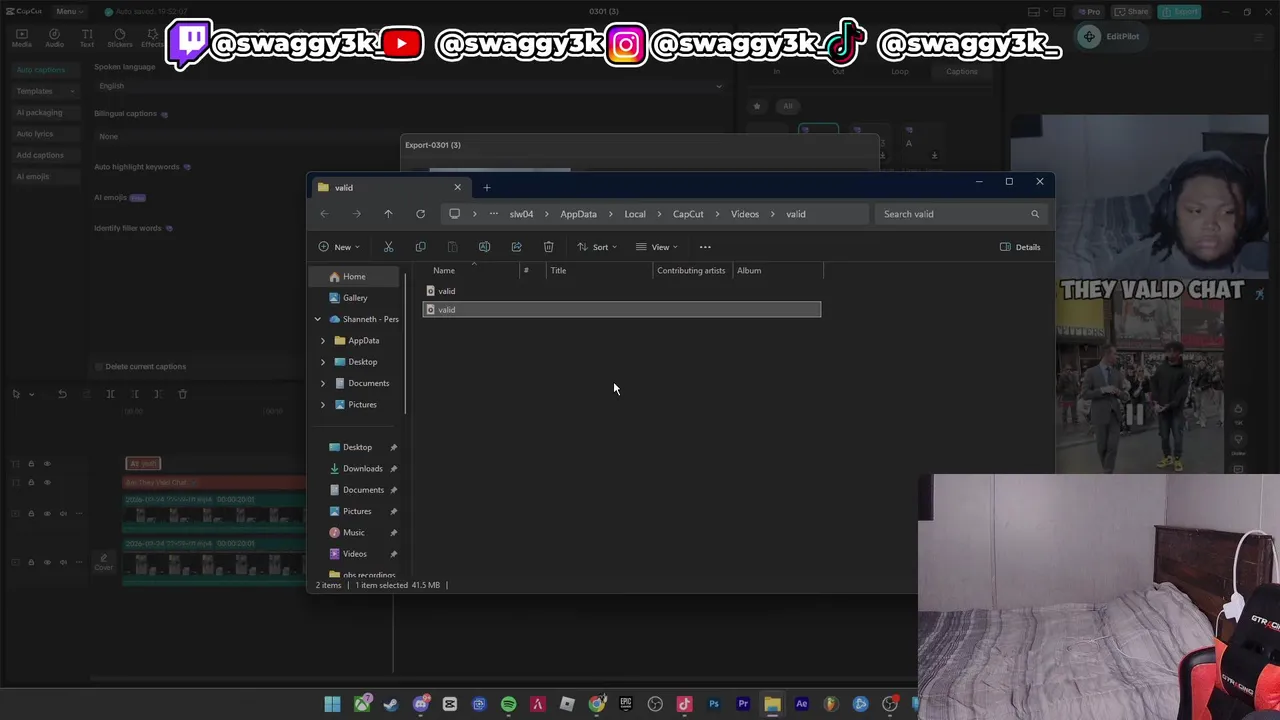The width and height of the screenshot is (1280, 720).
Task: Open After Effects from the taskbar
Action: (x=801, y=704)
